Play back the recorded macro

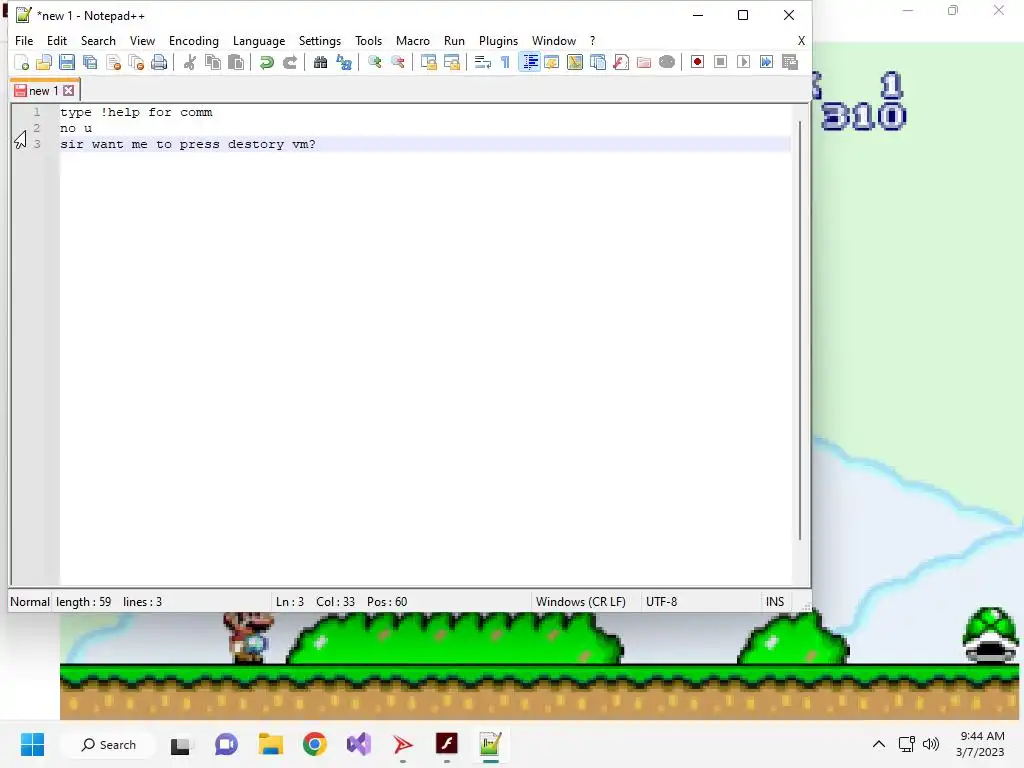743,62
